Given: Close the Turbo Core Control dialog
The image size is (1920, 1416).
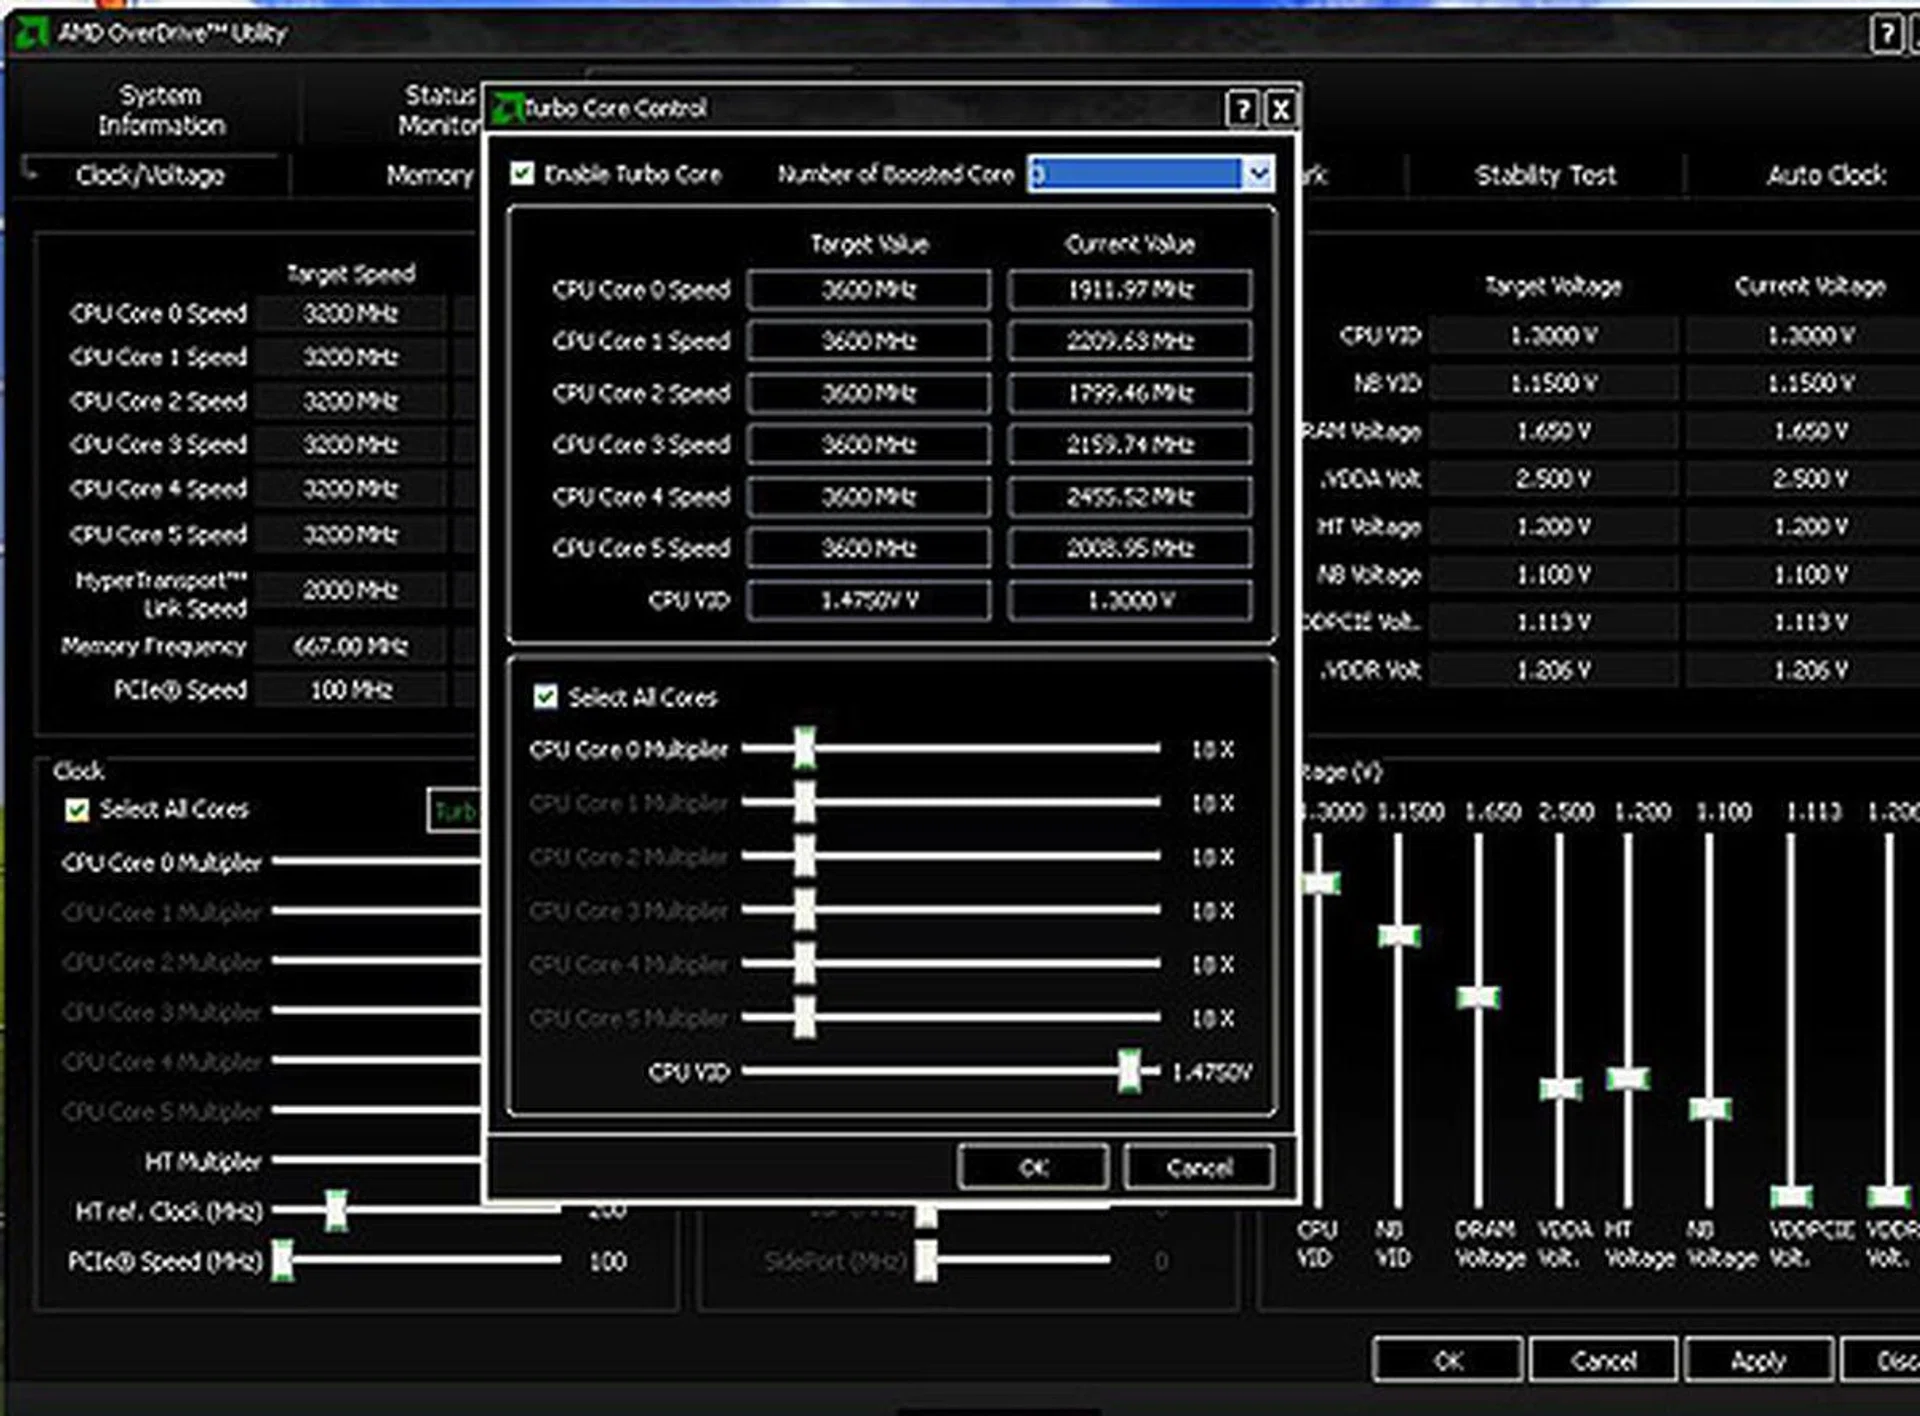Looking at the screenshot, I should (1281, 109).
